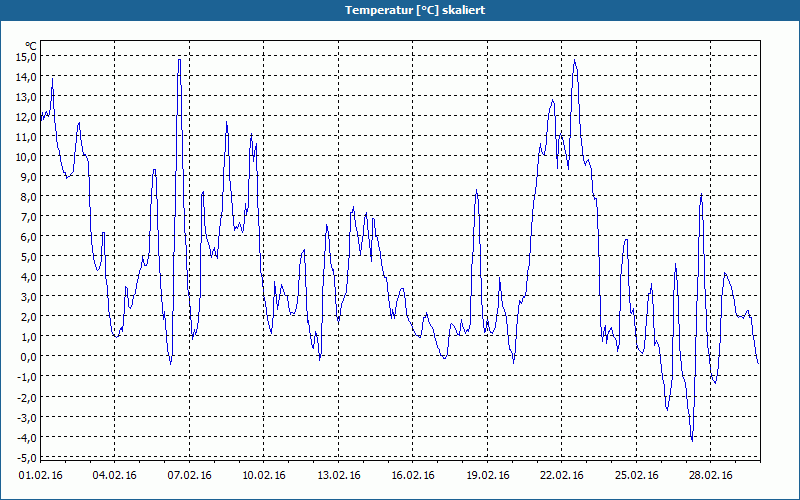The width and height of the screenshot is (800, 500).
Task: Click the 4,0 y-axis label
Action: (28, 277)
